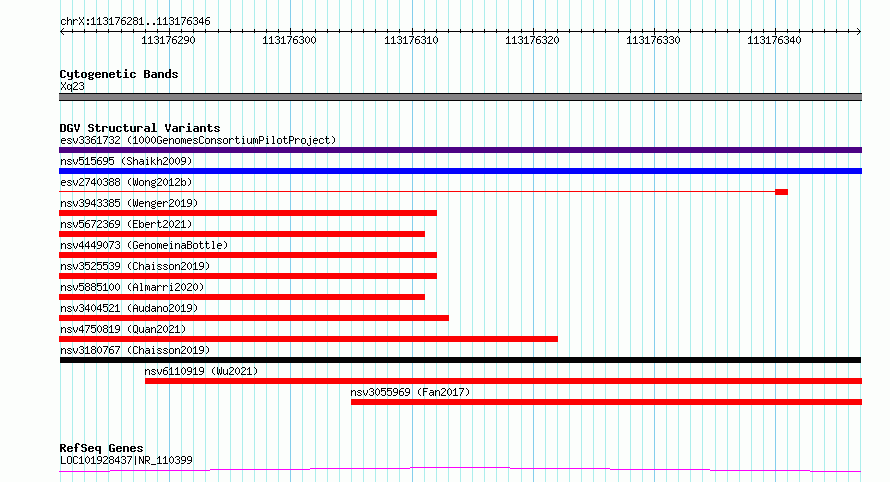This screenshot has height=482, width=890.
Task: Select variant label nsv3943385 (Wenger2019)
Action: tap(129, 203)
